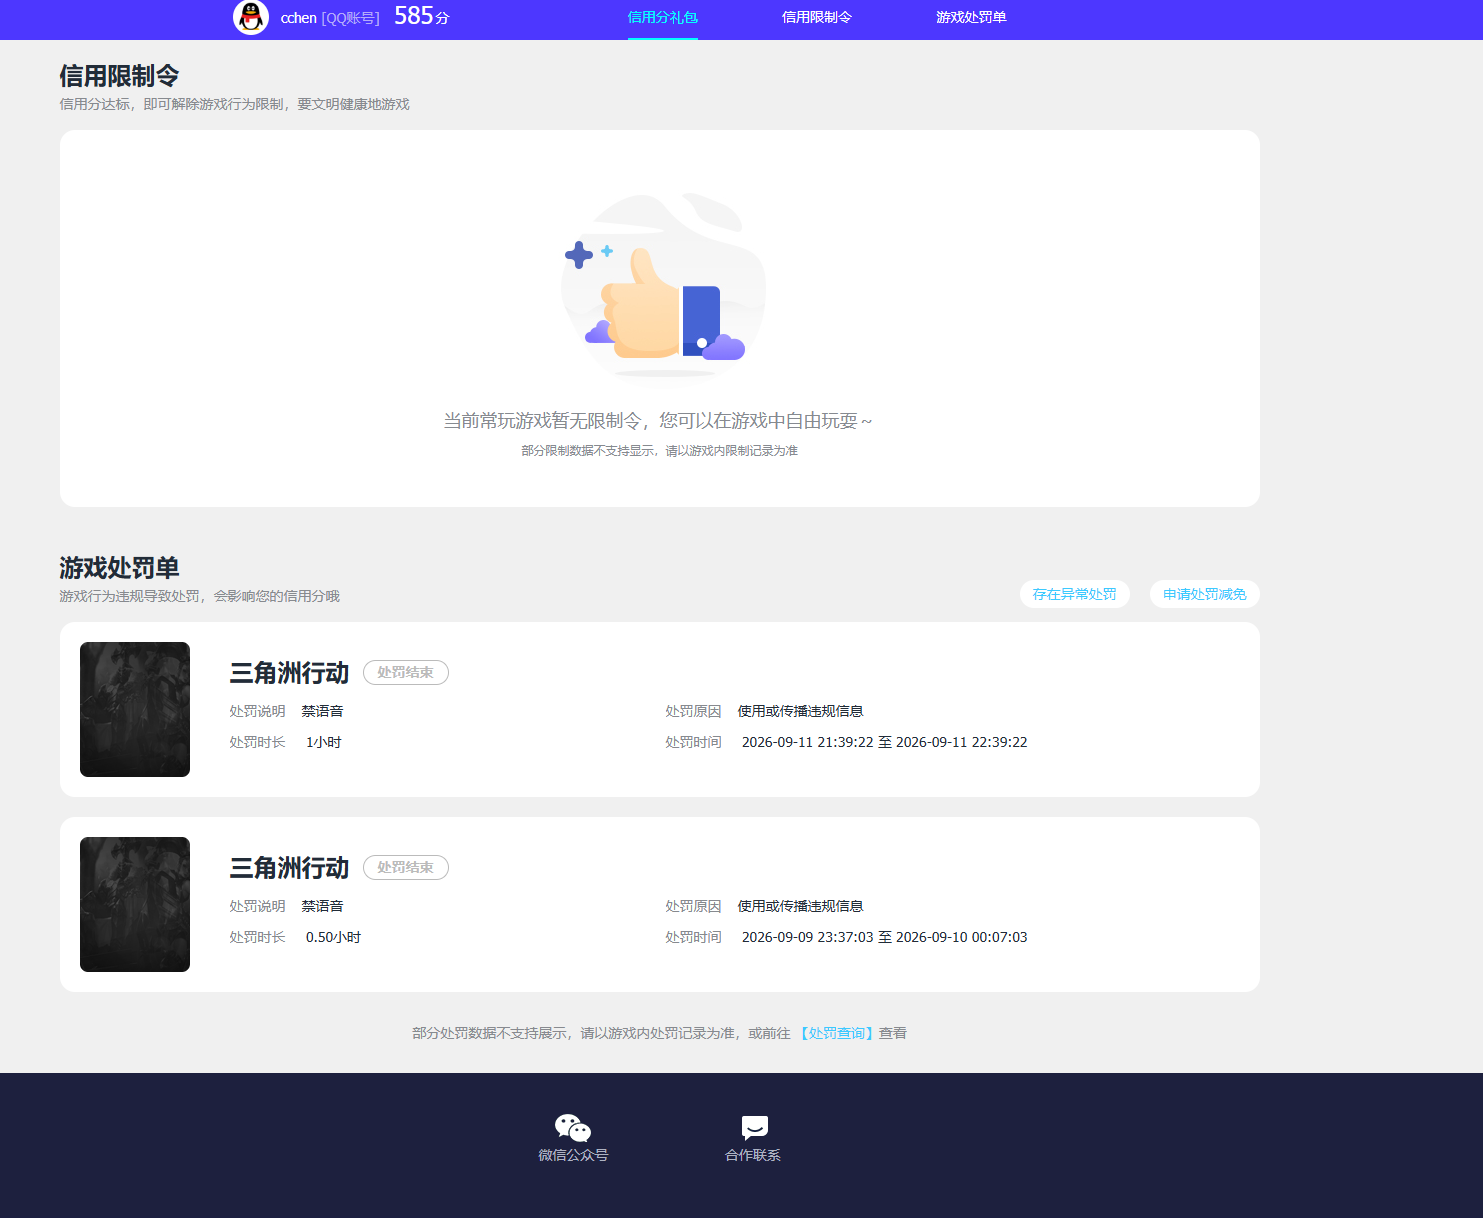The width and height of the screenshot is (1483, 1218).
Task: Click the penalty time 2026-09-09 23:37:03
Action: 808,937
